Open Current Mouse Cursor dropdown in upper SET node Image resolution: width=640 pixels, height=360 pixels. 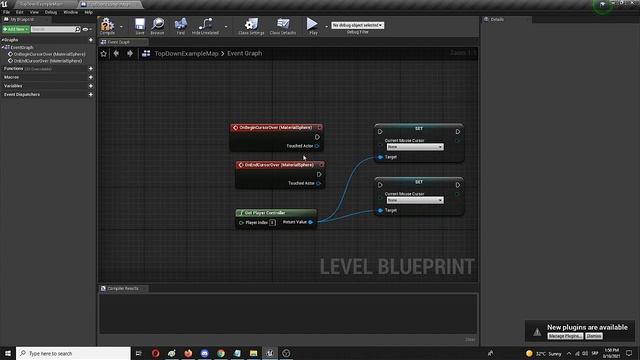(x=415, y=147)
